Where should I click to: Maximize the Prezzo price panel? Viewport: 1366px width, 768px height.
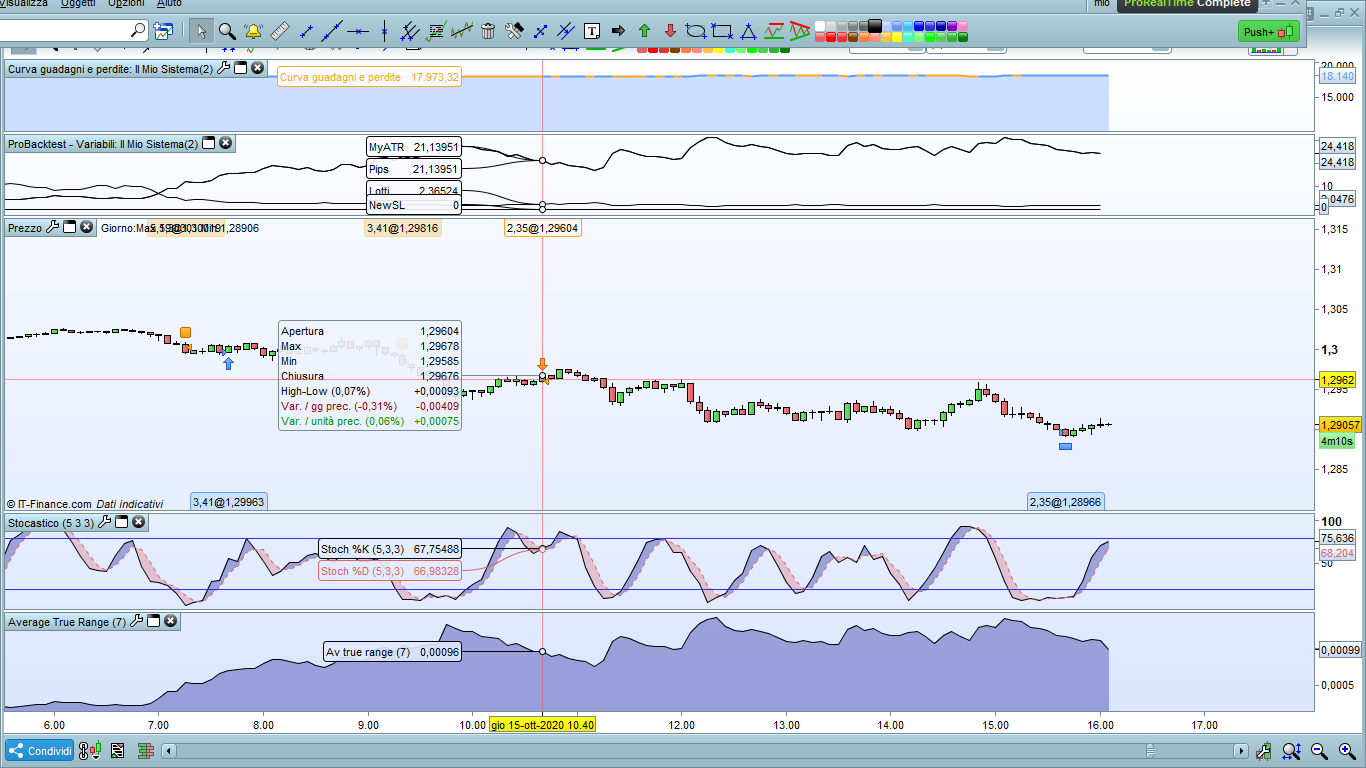pos(70,227)
